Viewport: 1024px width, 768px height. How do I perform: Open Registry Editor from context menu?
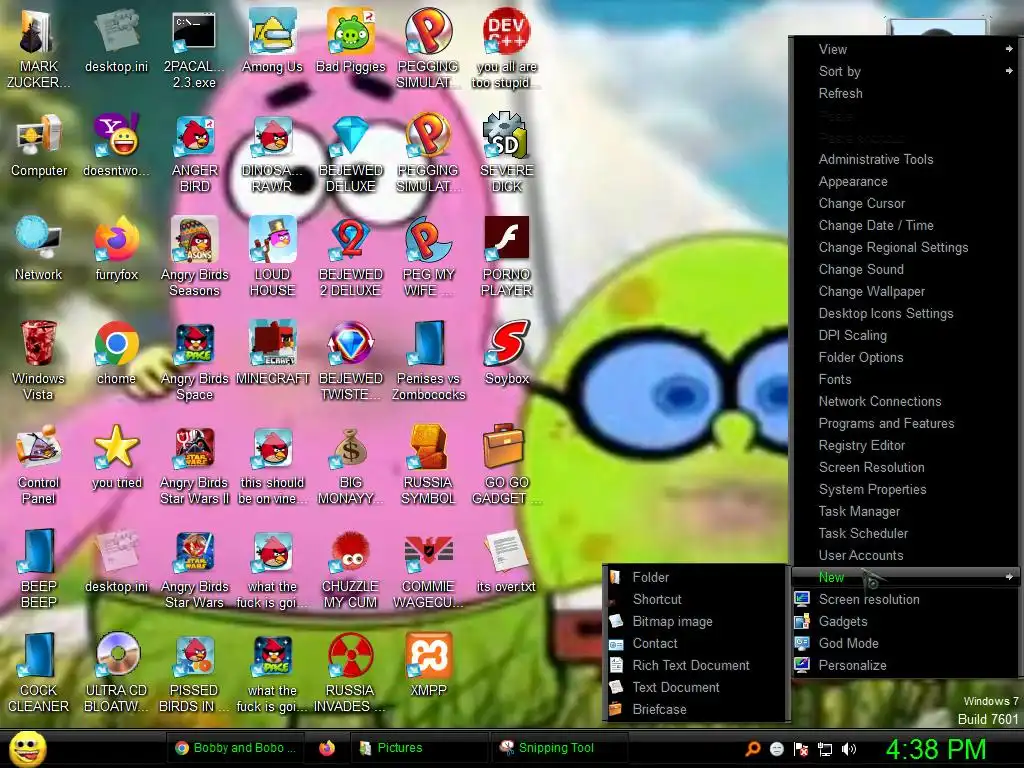[x=904, y=445]
